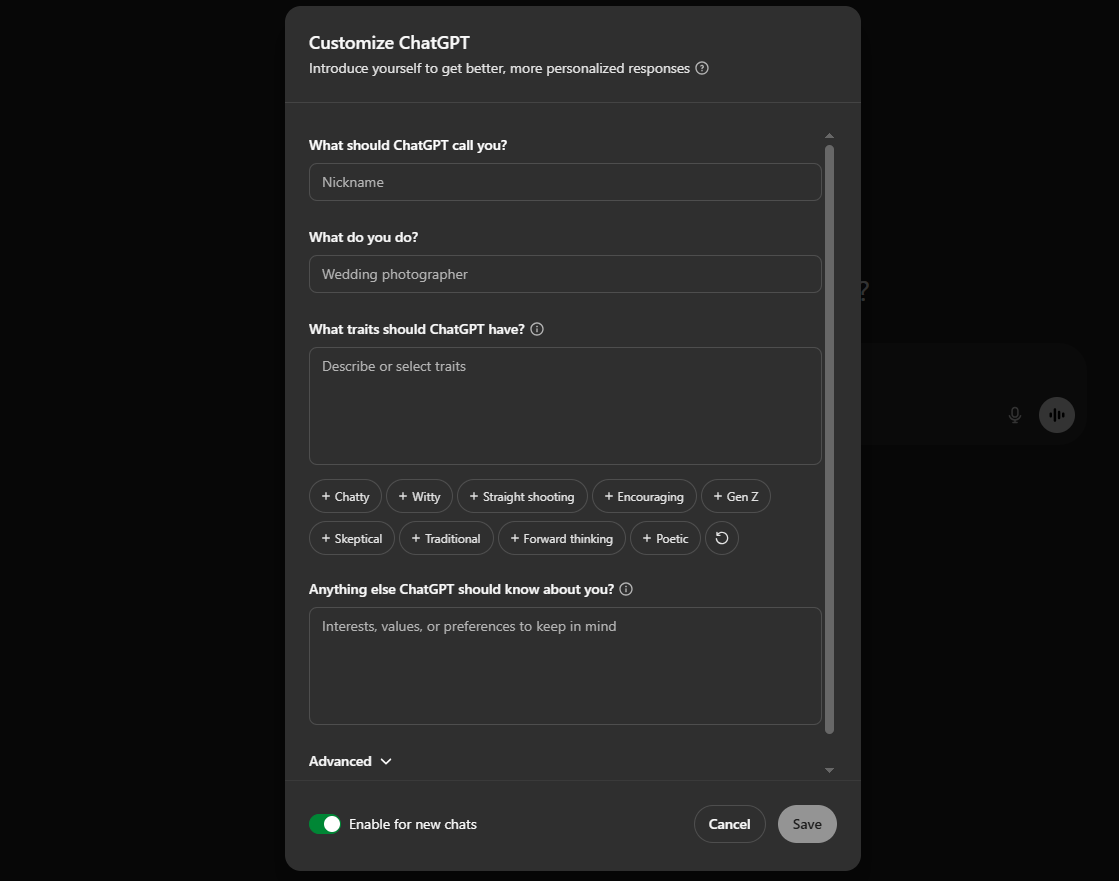The width and height of the screenshot is (1119, 881).
Task: Click the info icon beside traits question
Action: click(537, 329)
